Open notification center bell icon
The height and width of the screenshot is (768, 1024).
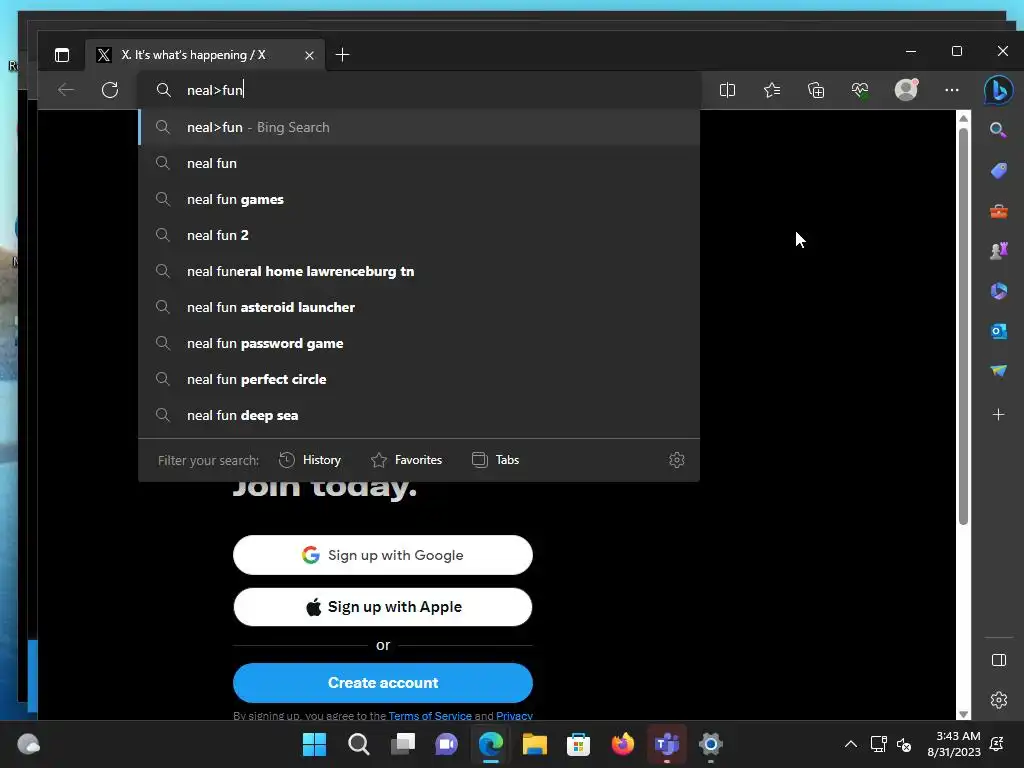point(997,744)
